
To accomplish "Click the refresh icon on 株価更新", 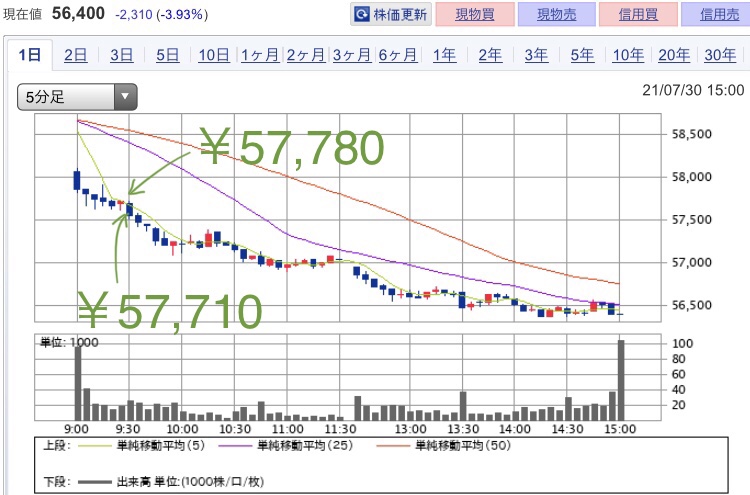I will point(362,14).
